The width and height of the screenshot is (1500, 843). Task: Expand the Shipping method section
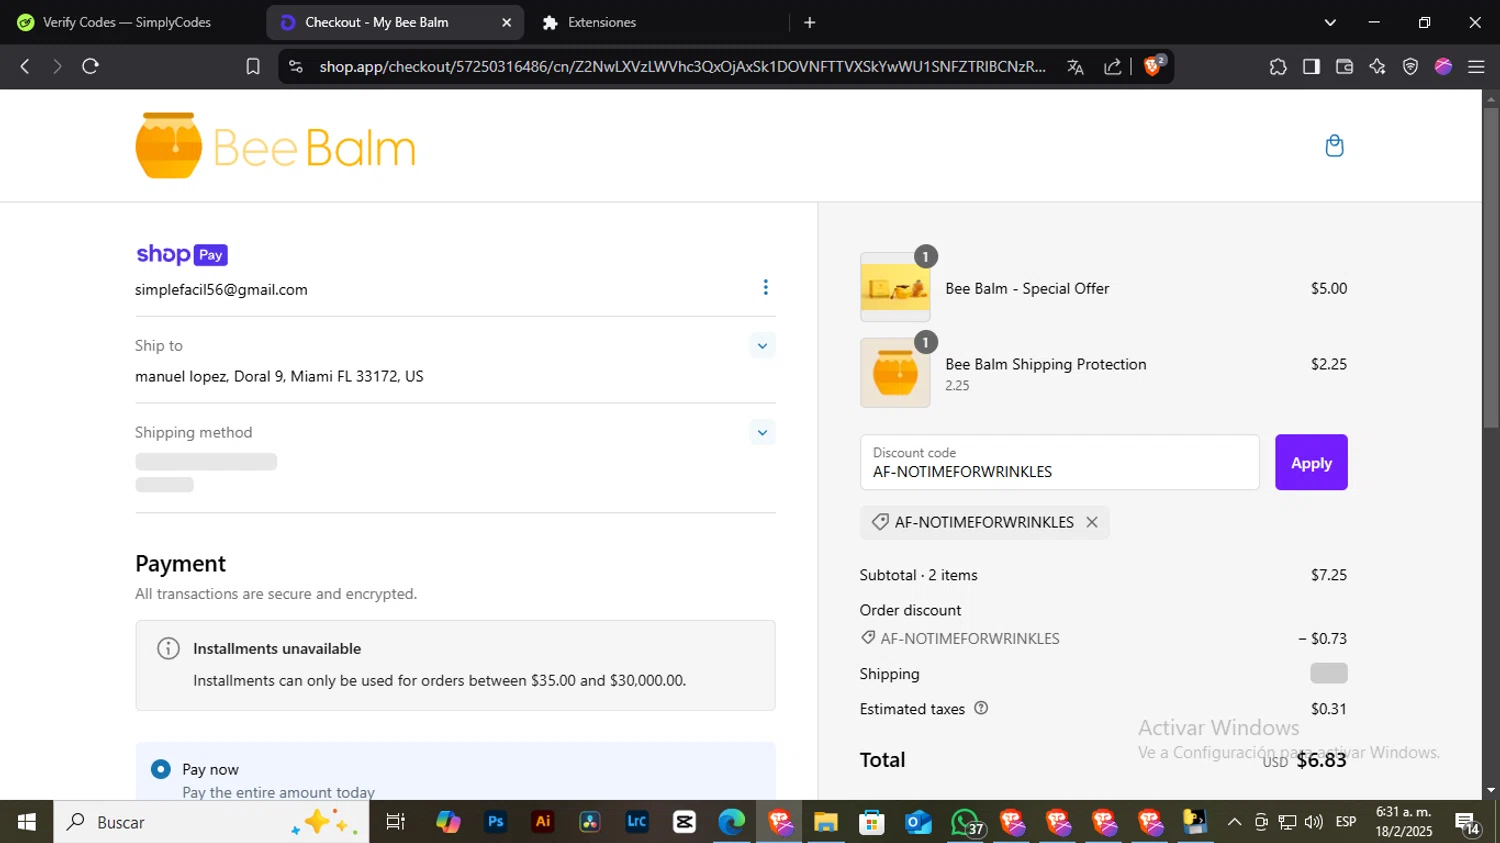[x=762, y=433]
